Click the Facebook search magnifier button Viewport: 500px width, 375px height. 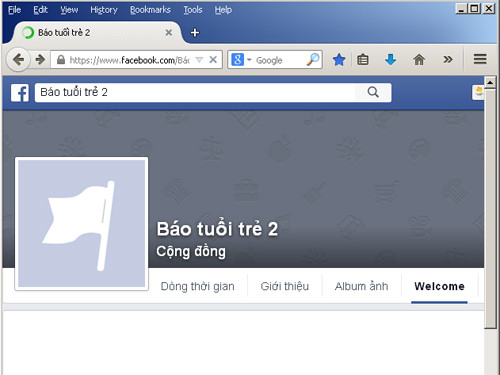(x=373, y=92)
